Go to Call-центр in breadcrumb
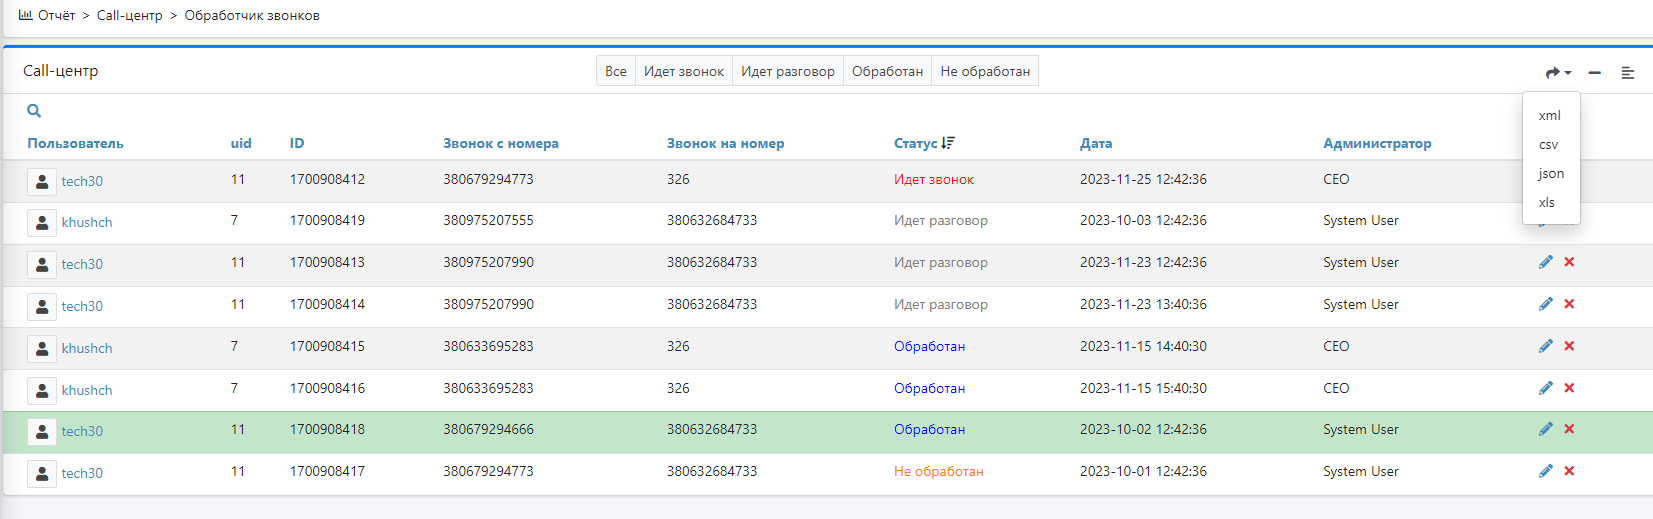Screen dimensions: 1653x519 coord(129,15)
